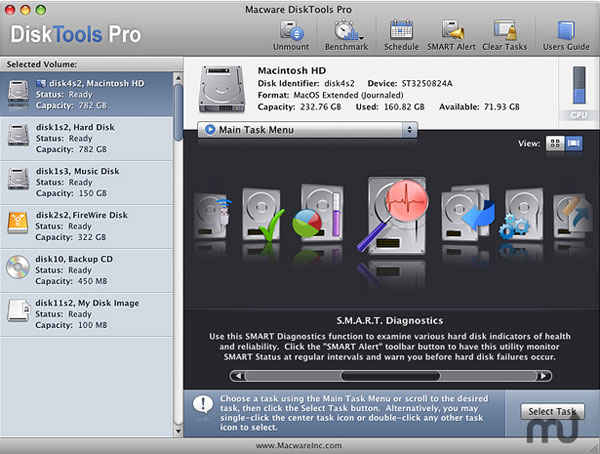Screen dimensions: 600x454
Task: Switch to grid icon view
Action: coord(555,144)
